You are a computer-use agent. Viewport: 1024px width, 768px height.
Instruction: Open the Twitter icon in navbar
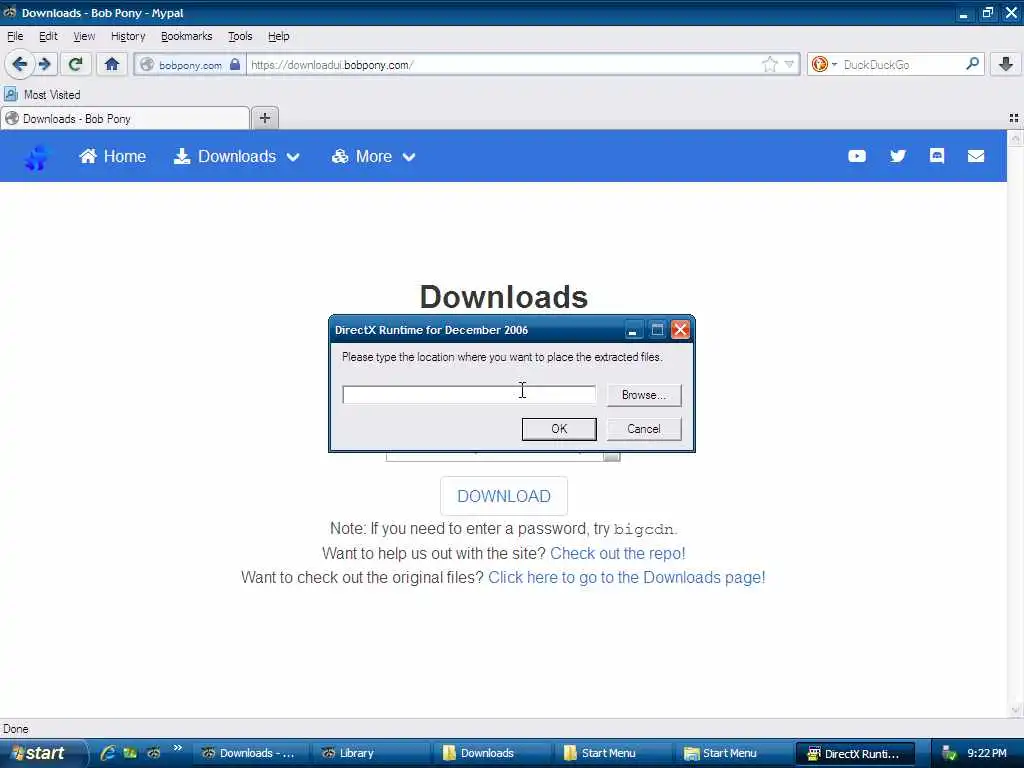pyautogui.click(x=898, y=156)
